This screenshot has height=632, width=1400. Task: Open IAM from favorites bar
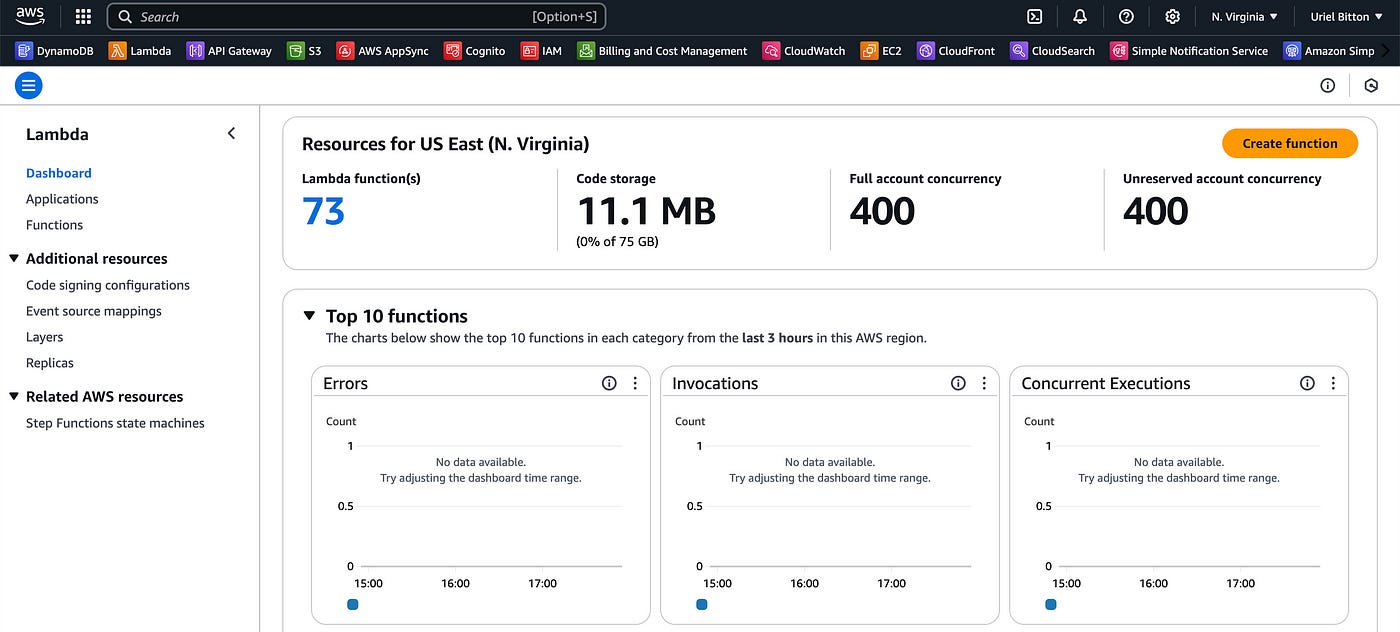pos(541,51)
